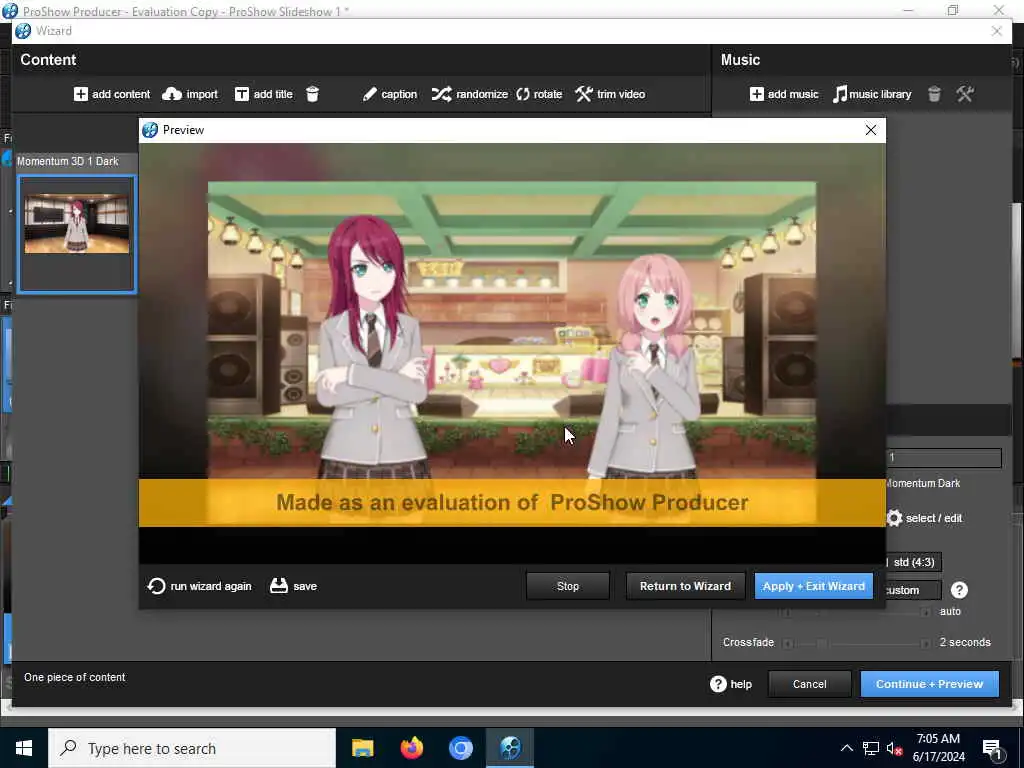
Task: Open Firefox from taskbar
Action: [x=411, y=748]
